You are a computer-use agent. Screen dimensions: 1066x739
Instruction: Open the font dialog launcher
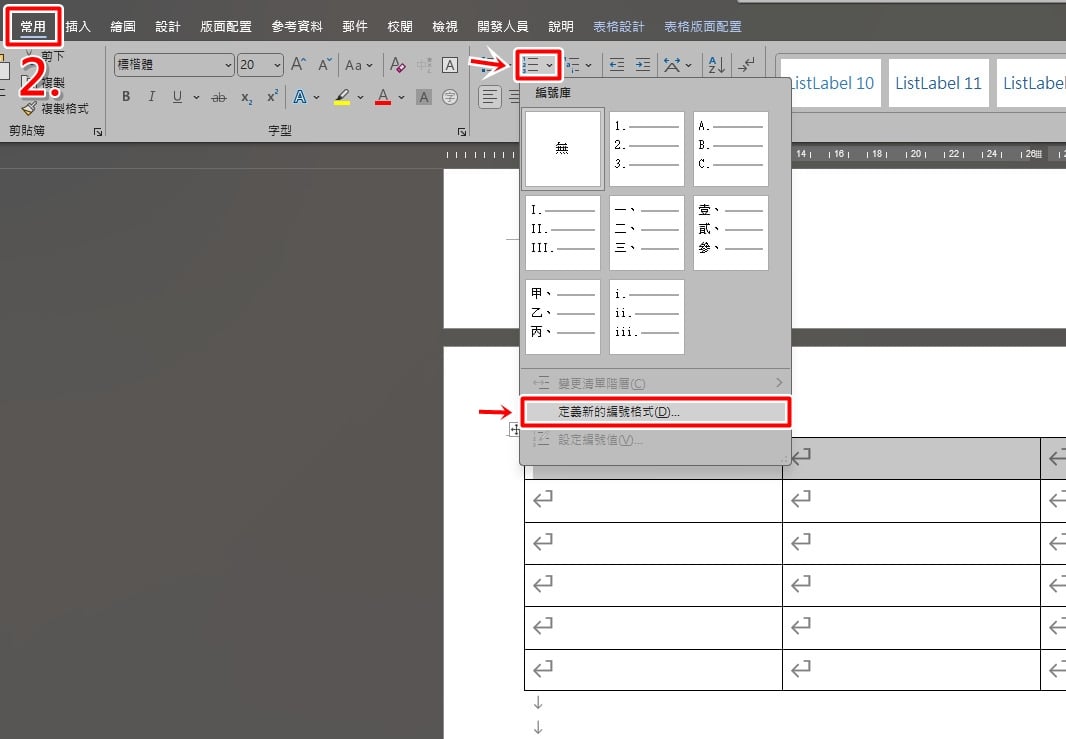pos(462,131)
